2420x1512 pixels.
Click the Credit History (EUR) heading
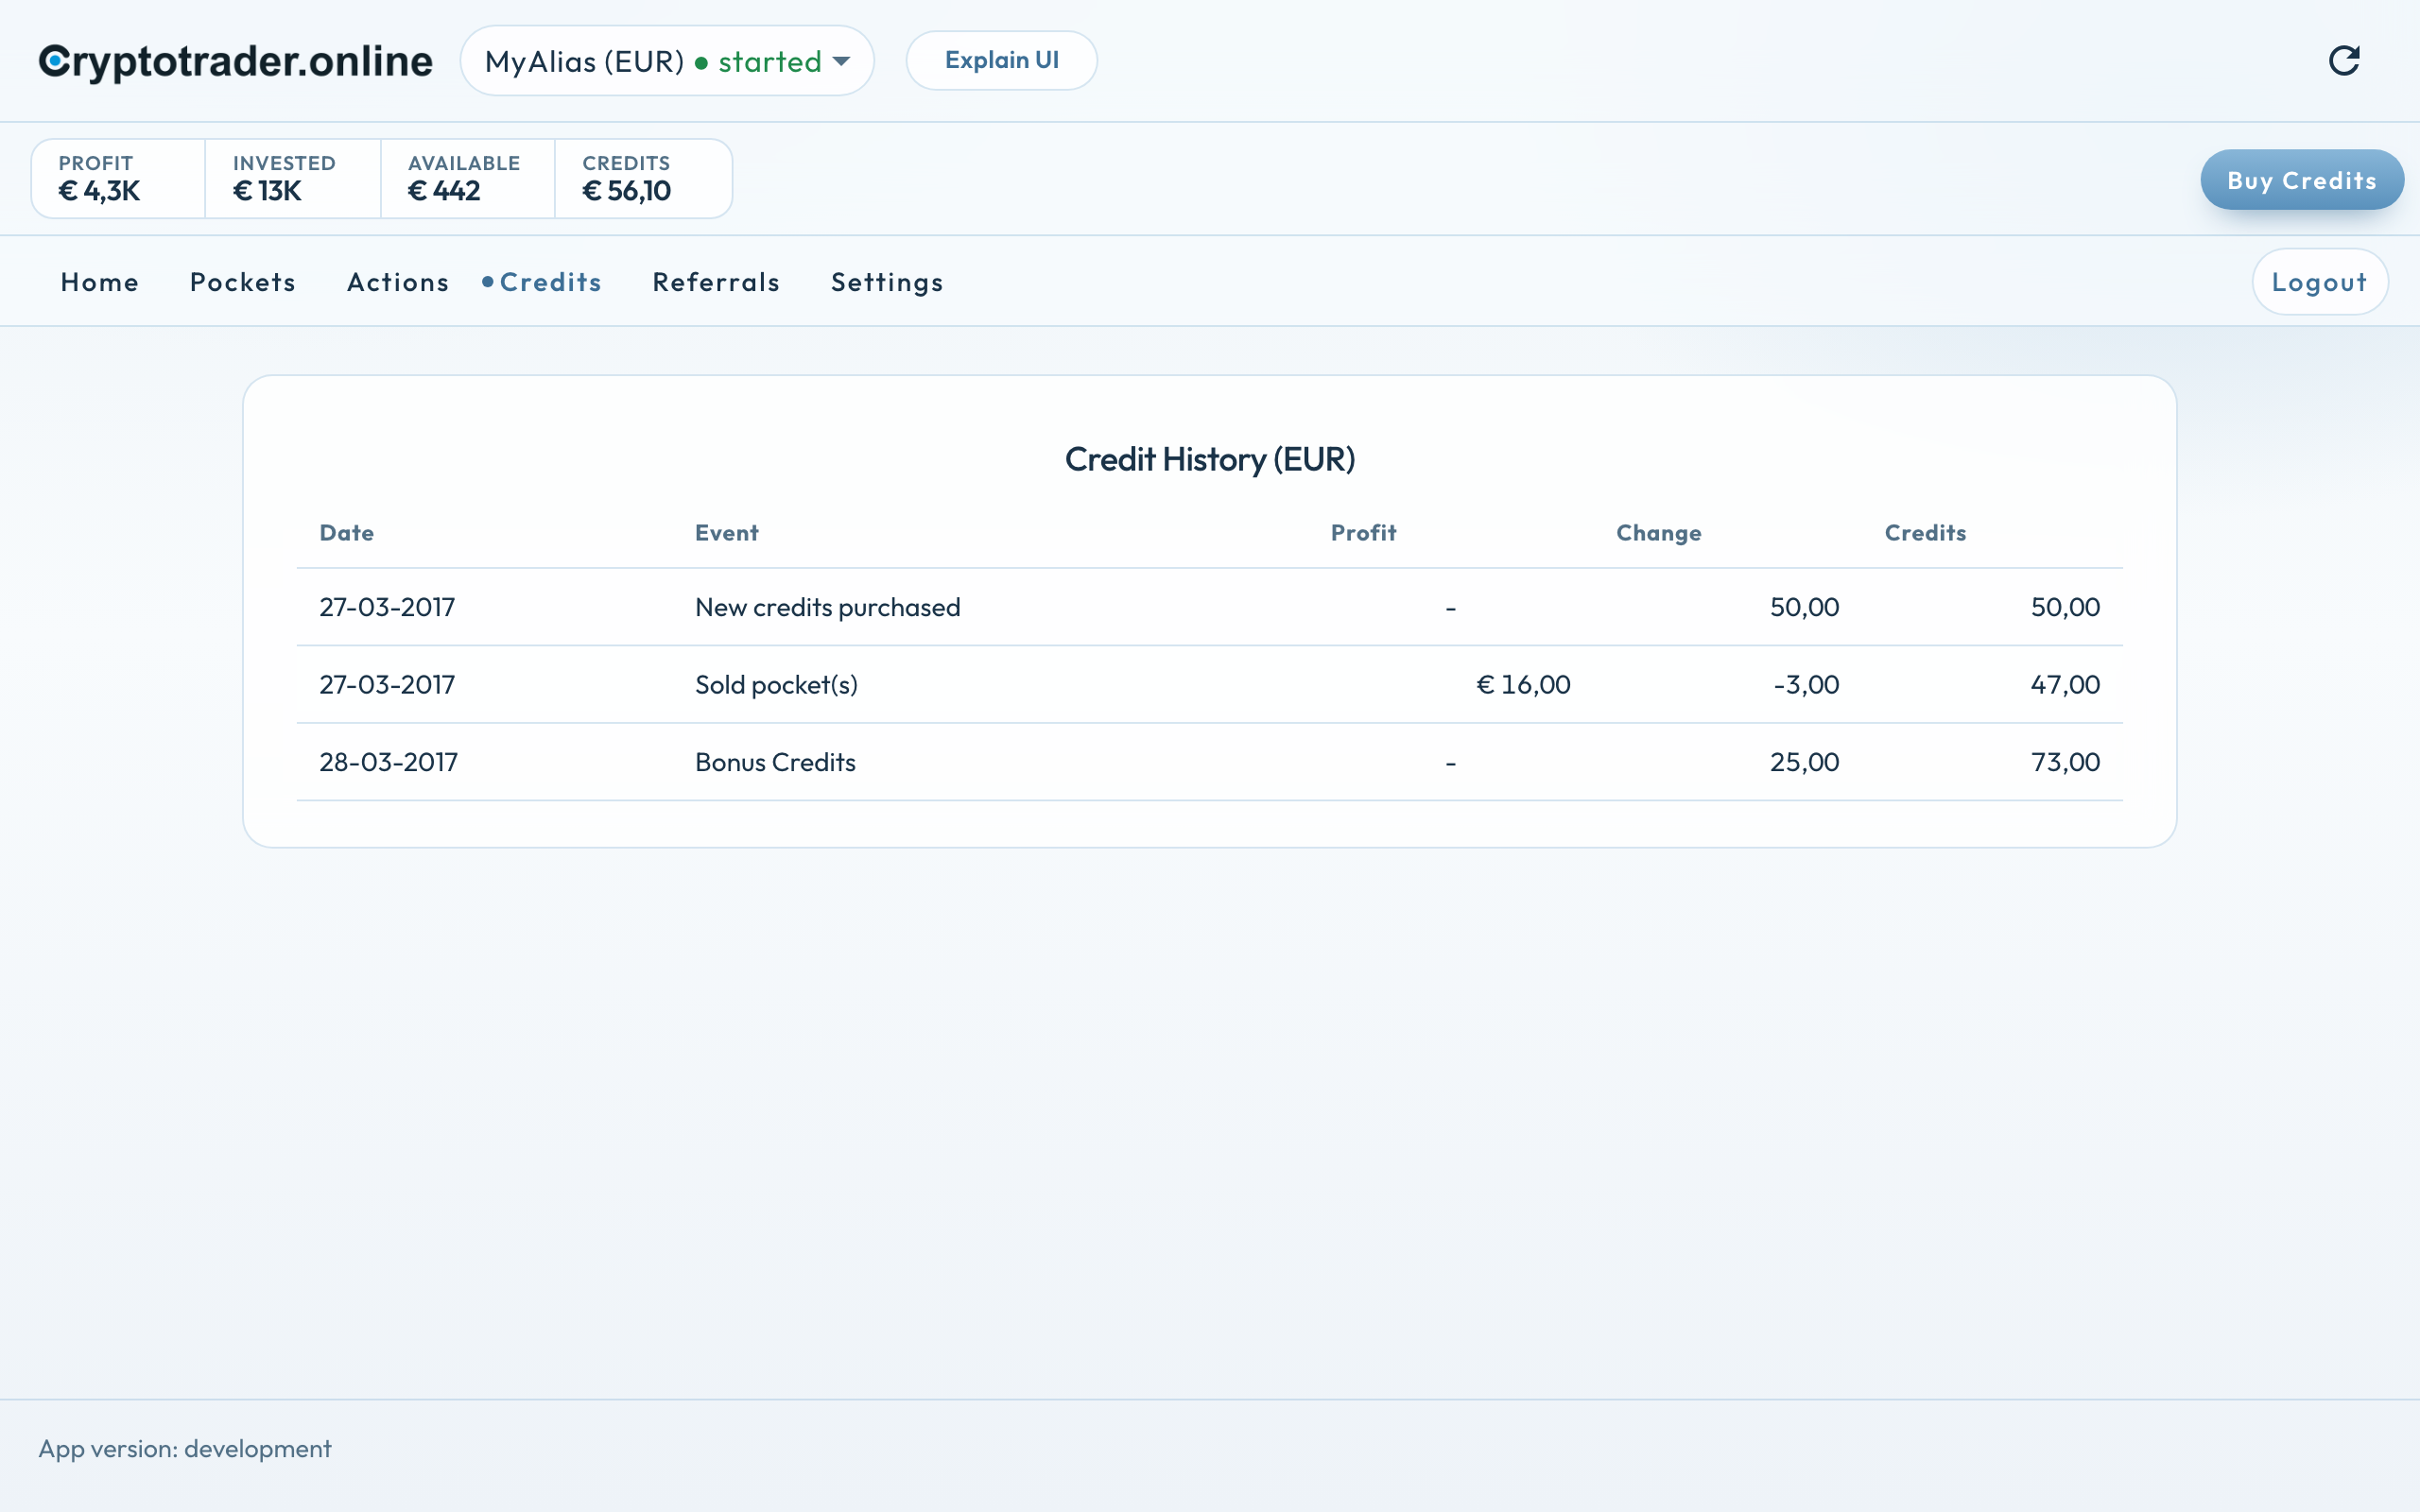pos(1210,459)
